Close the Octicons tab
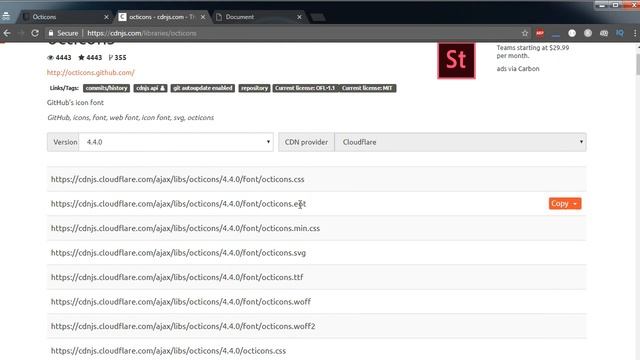Viewport: 640px width, 360px height. click(106, 17)
